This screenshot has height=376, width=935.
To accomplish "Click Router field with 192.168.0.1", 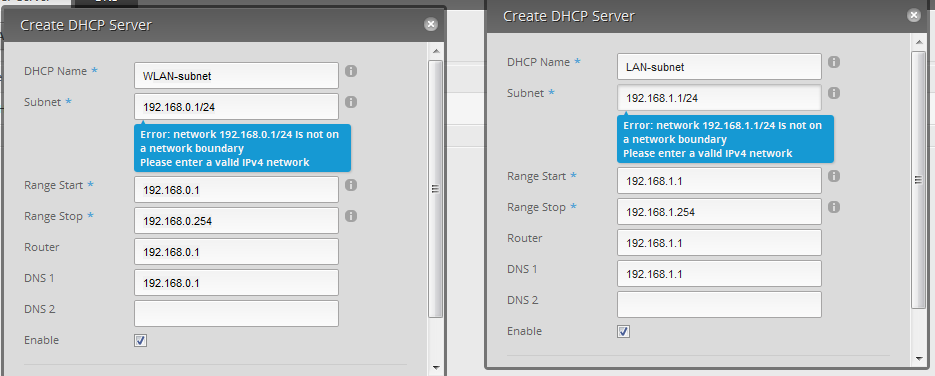I will [237, 251].
